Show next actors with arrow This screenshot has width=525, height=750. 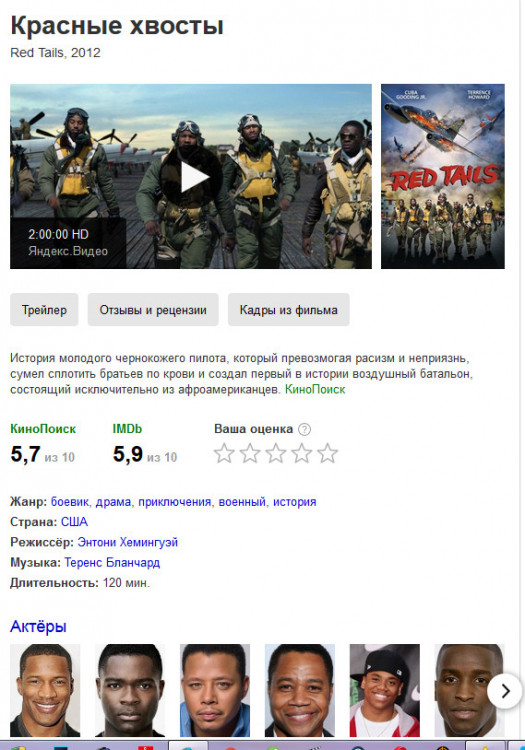[x=505, y=691]
